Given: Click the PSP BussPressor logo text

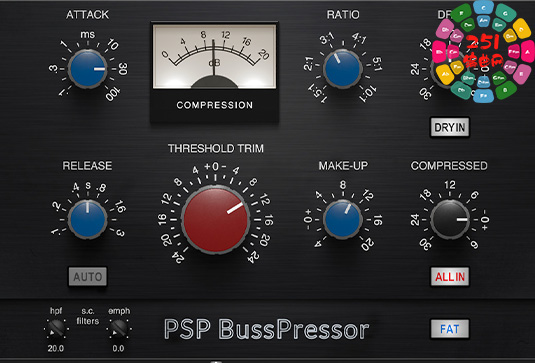Looking at the screenshot, I should [x=266, y=329].
